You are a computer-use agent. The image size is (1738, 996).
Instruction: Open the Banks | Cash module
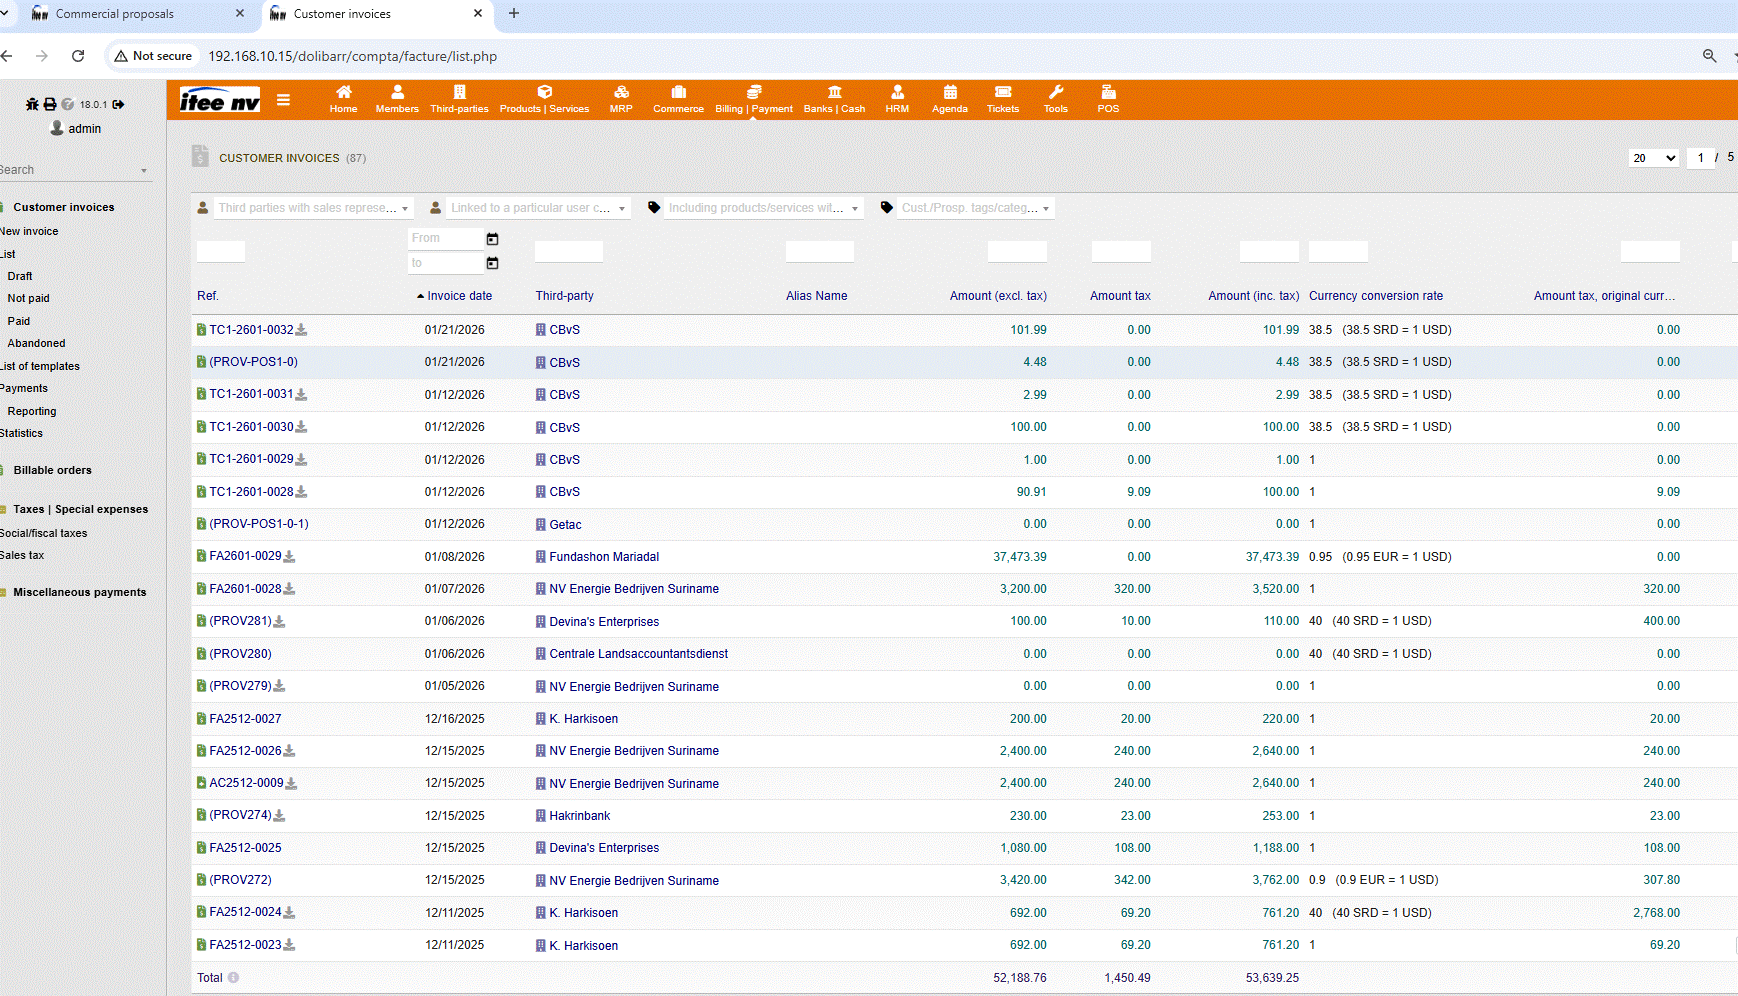click(x=834, y=98)
